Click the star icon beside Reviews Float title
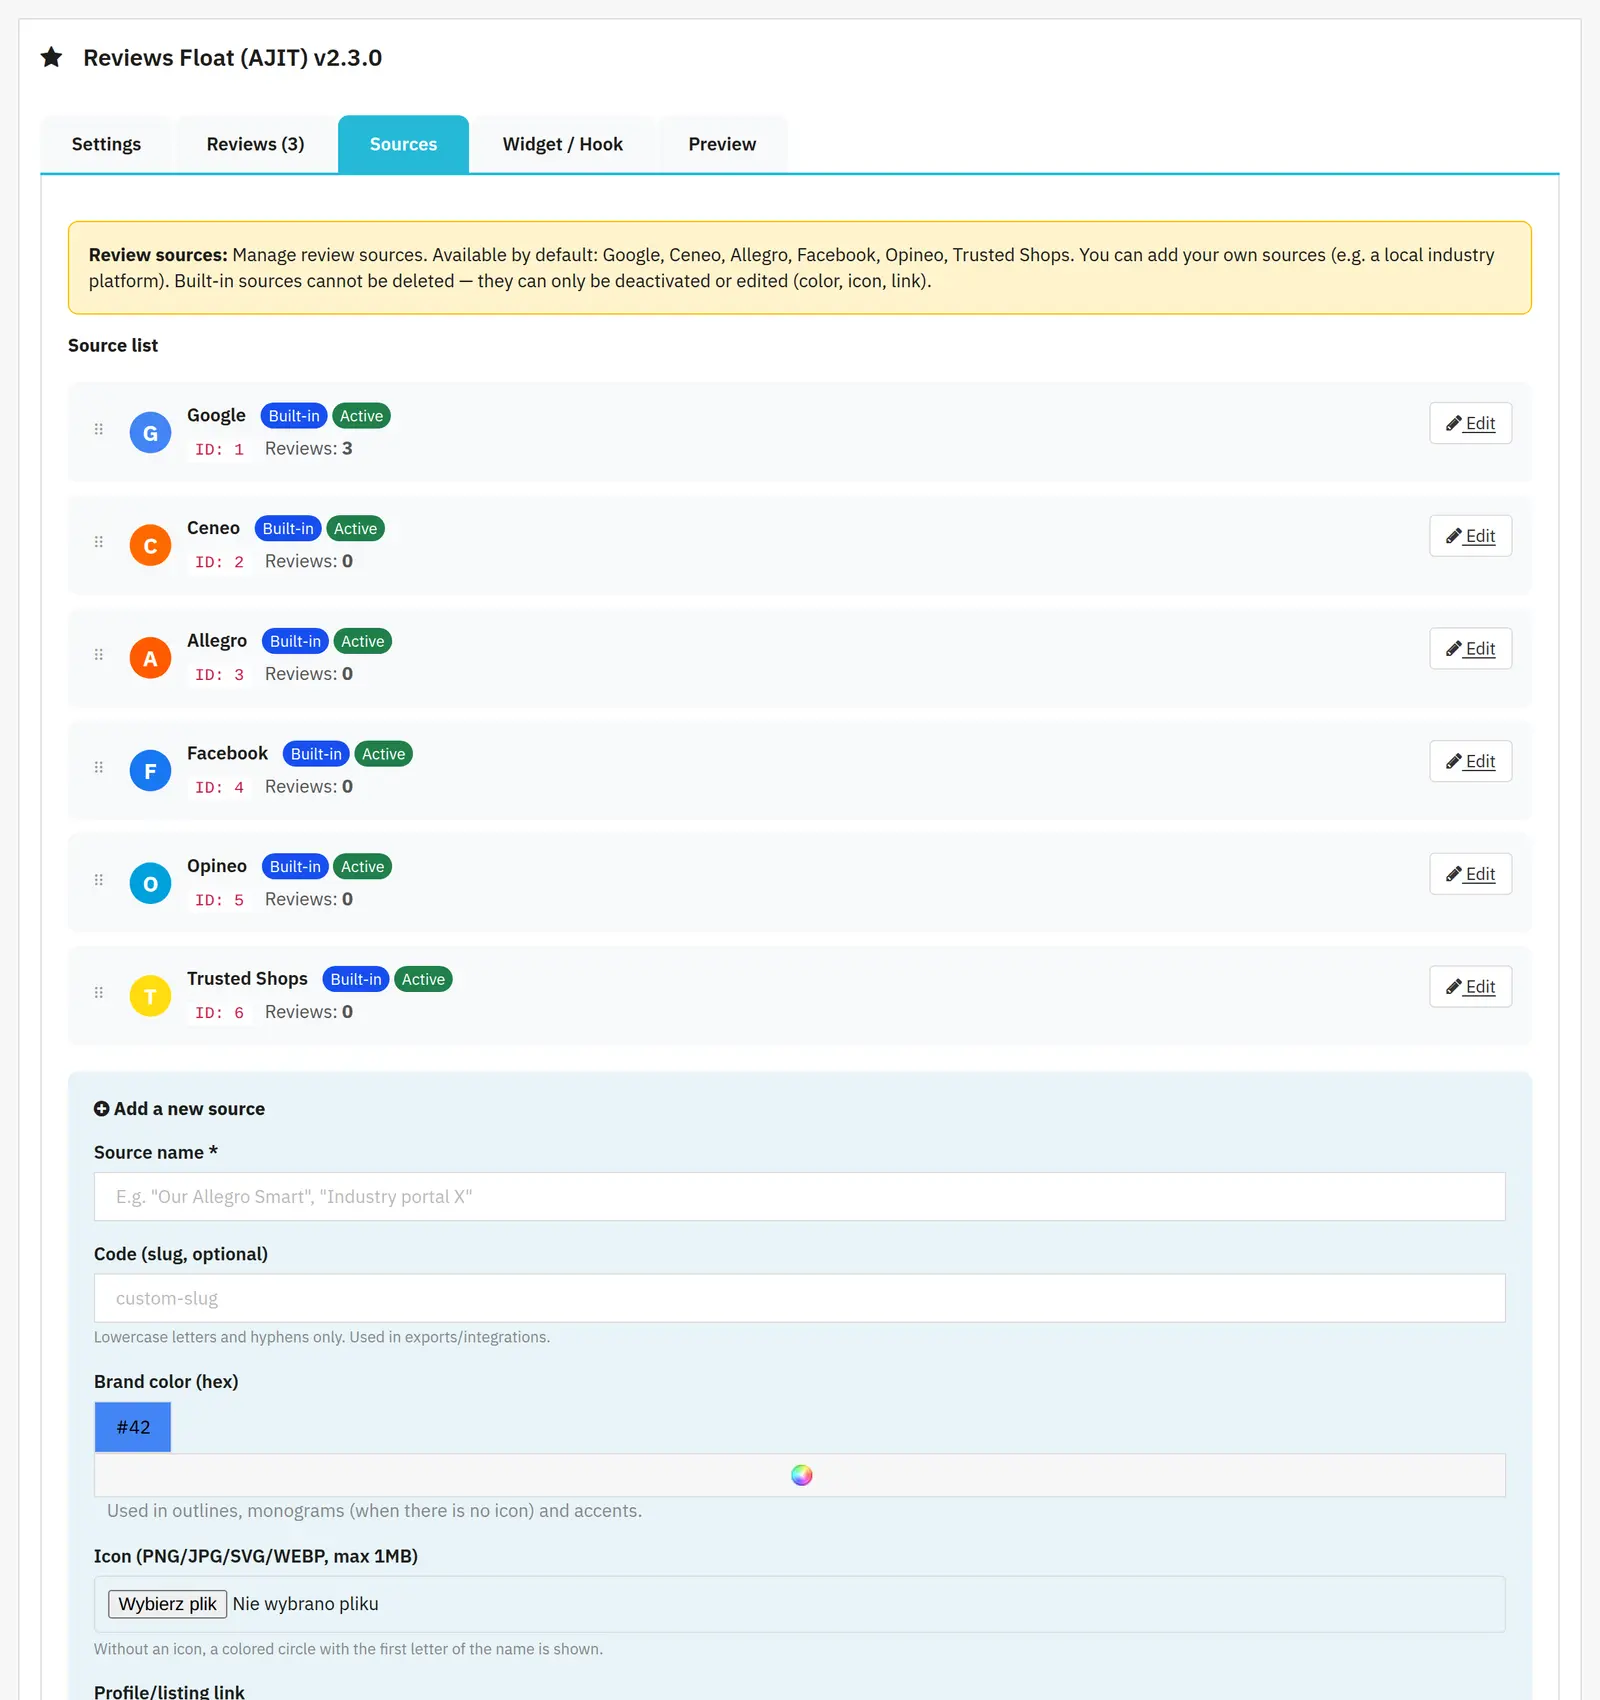The width and height of the screenshot is (1600, 1700). [52, 57]
